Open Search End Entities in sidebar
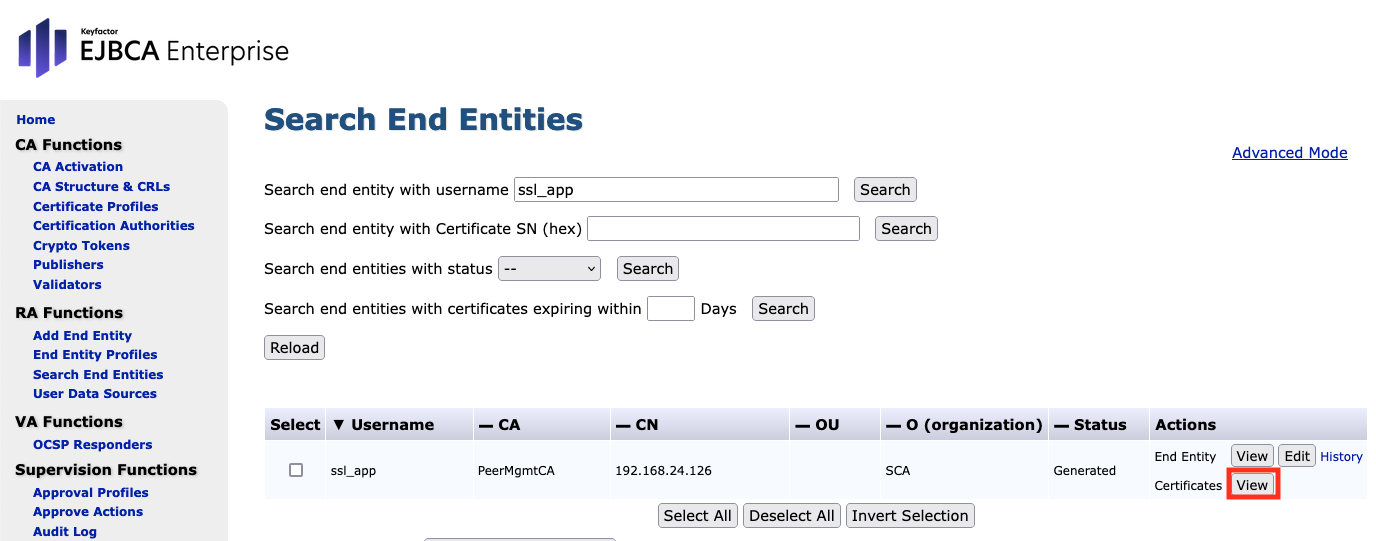Image resolution: width=1376 pixels, height=541 pixels. tap(98, 374)
